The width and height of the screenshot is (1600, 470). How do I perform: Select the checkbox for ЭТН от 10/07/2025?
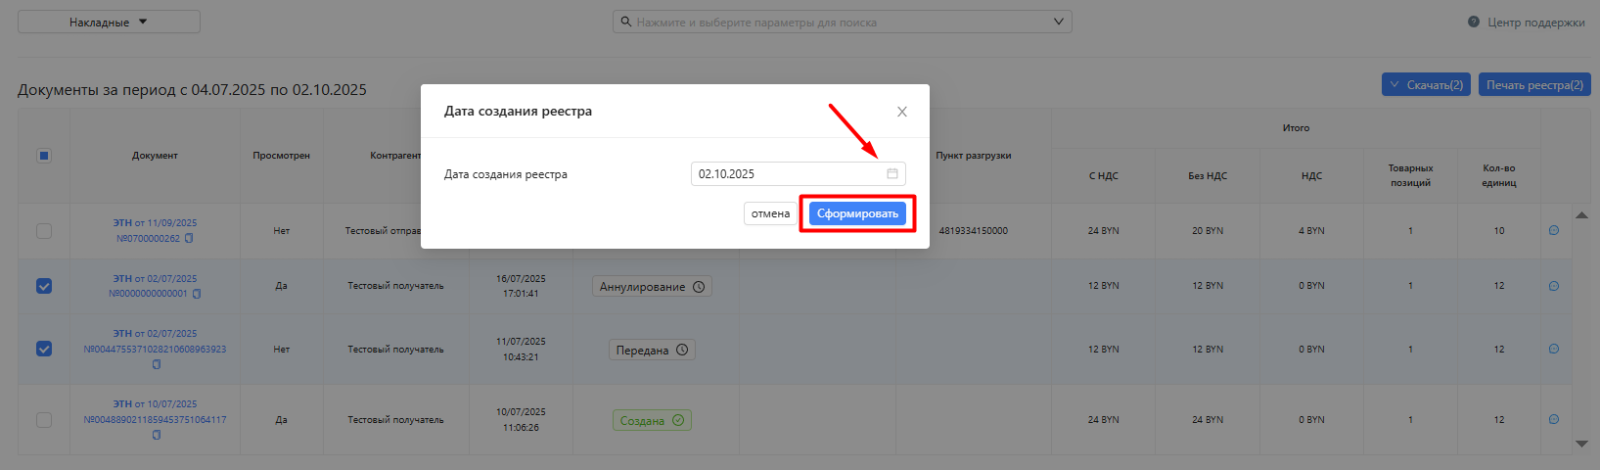pyautogui.click(x=44, y=420)
